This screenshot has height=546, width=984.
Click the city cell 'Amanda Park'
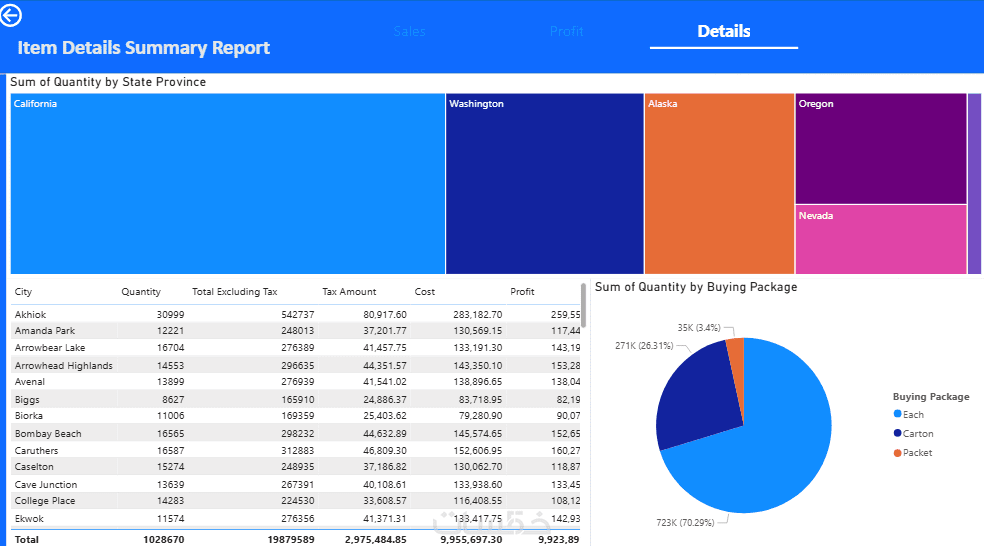(x=45, y=331)
